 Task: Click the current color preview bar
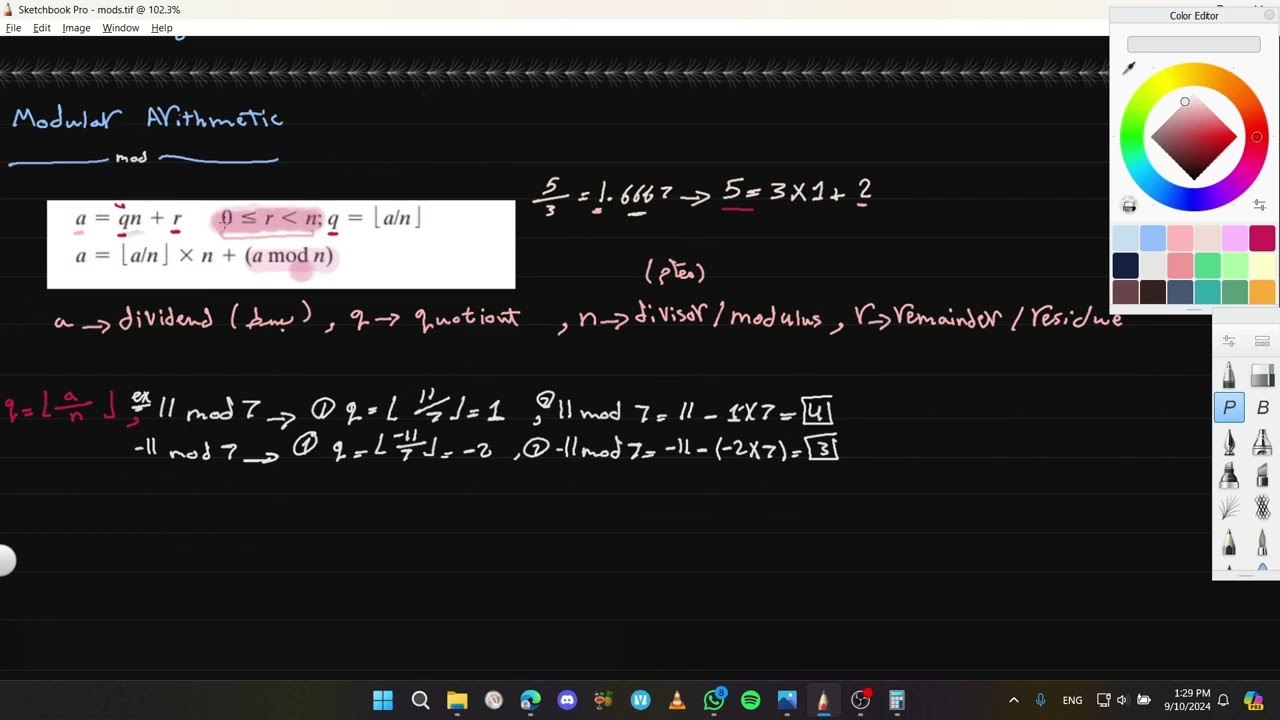[1193, 44]
